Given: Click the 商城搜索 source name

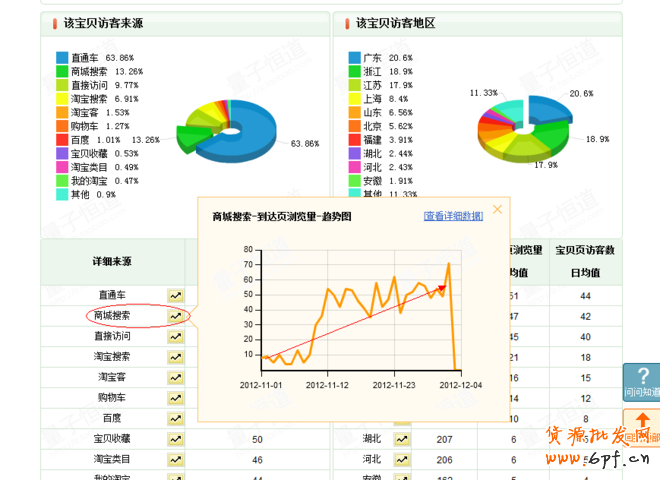Looking at the screenshot, I should click(x=112, y=316).
